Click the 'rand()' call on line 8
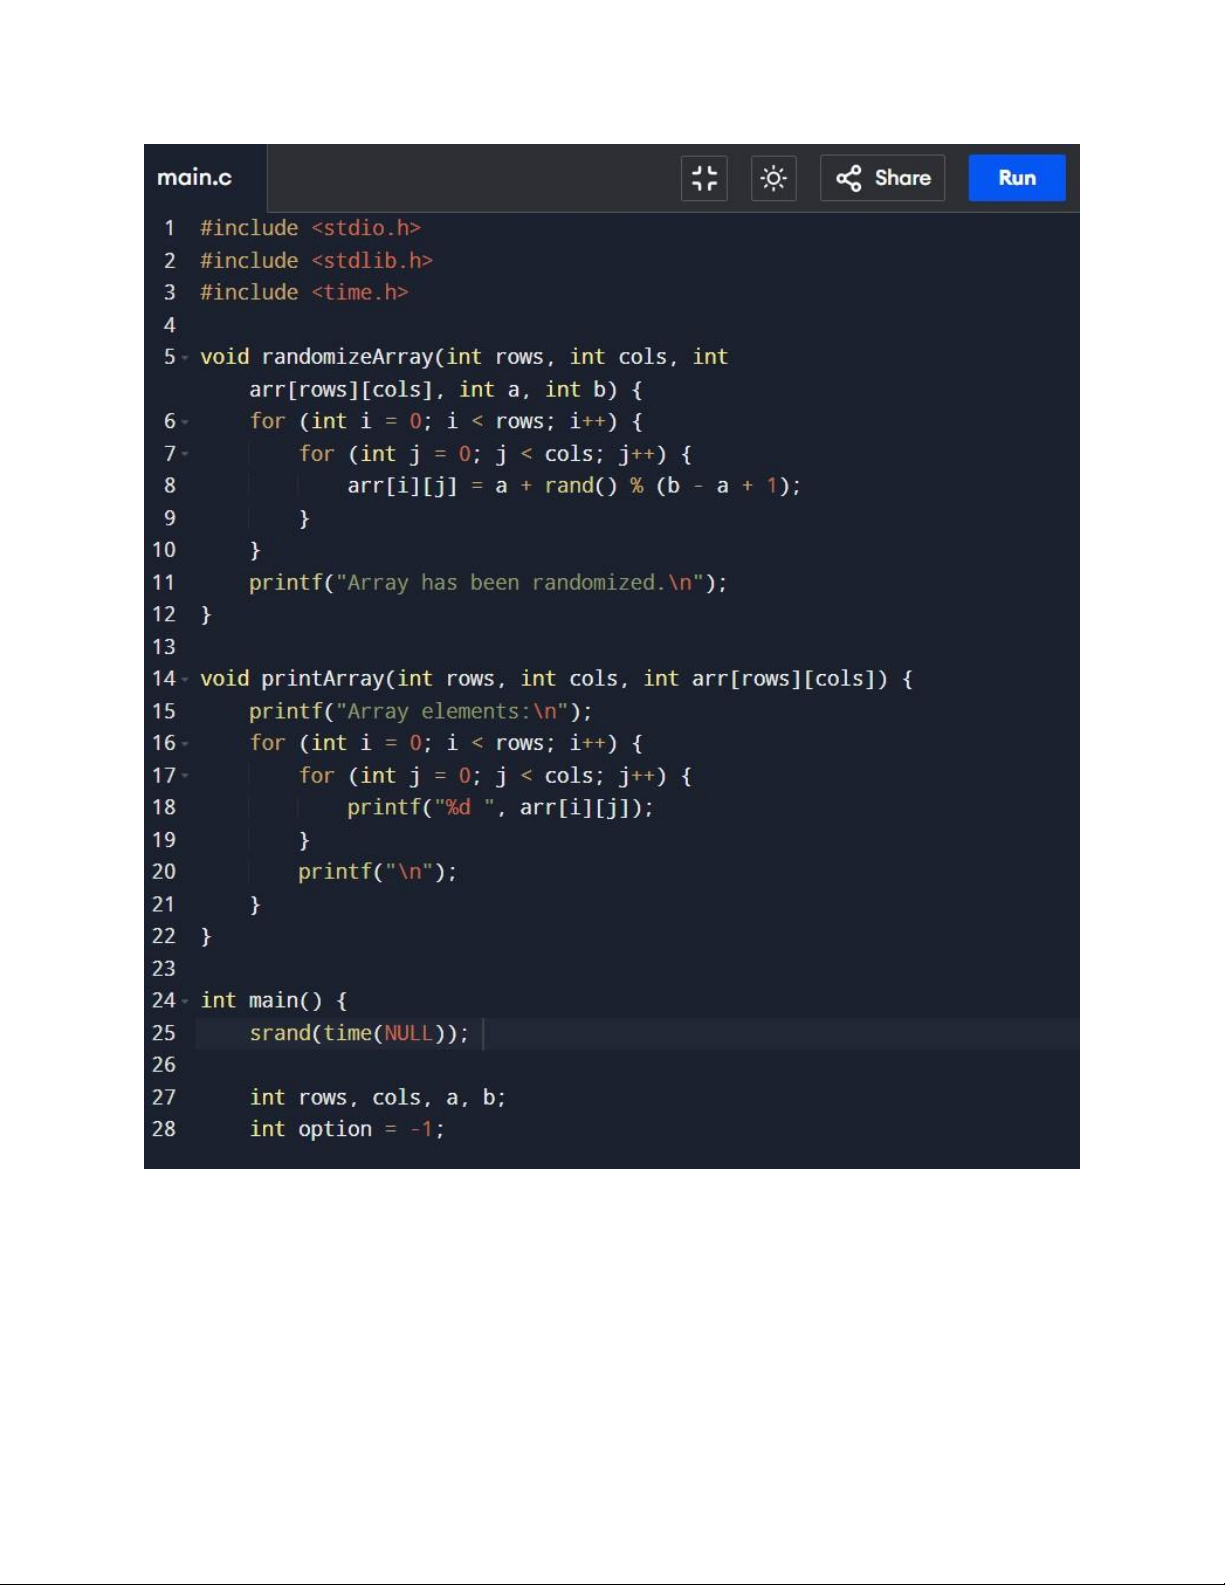 click(581, 486)
